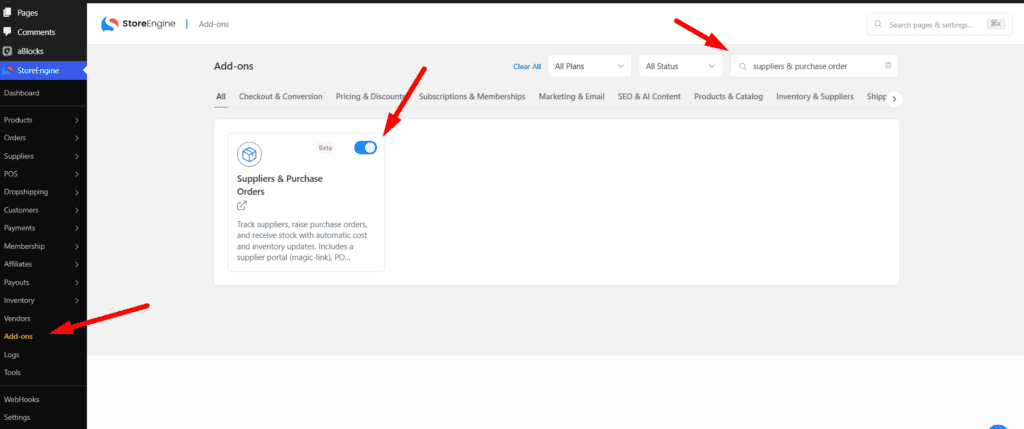
Task: Open Dashboard in the sidebar
Action: (x=22, y=93)
